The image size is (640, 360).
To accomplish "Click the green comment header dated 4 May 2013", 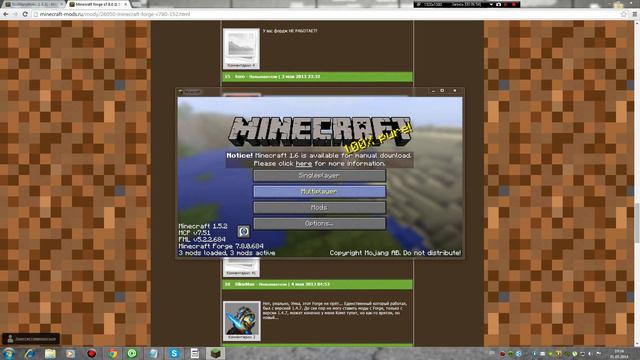I will coord(317,284).
